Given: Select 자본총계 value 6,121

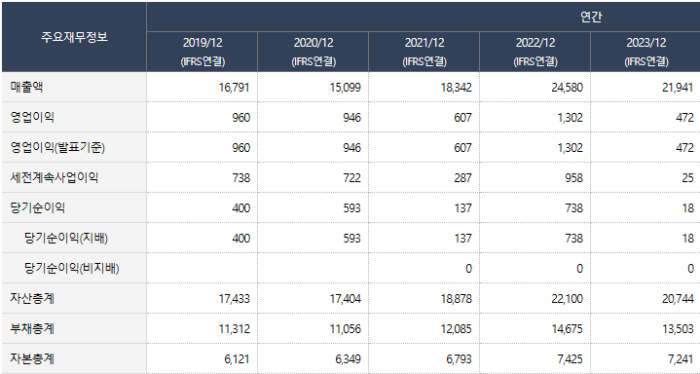Looking at the screenshot, I should coord(237,359).
